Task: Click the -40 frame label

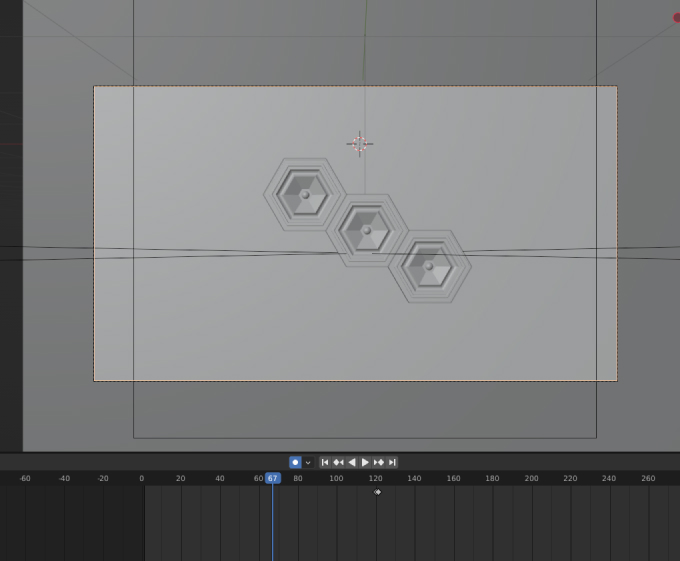Action: point(64,478)
